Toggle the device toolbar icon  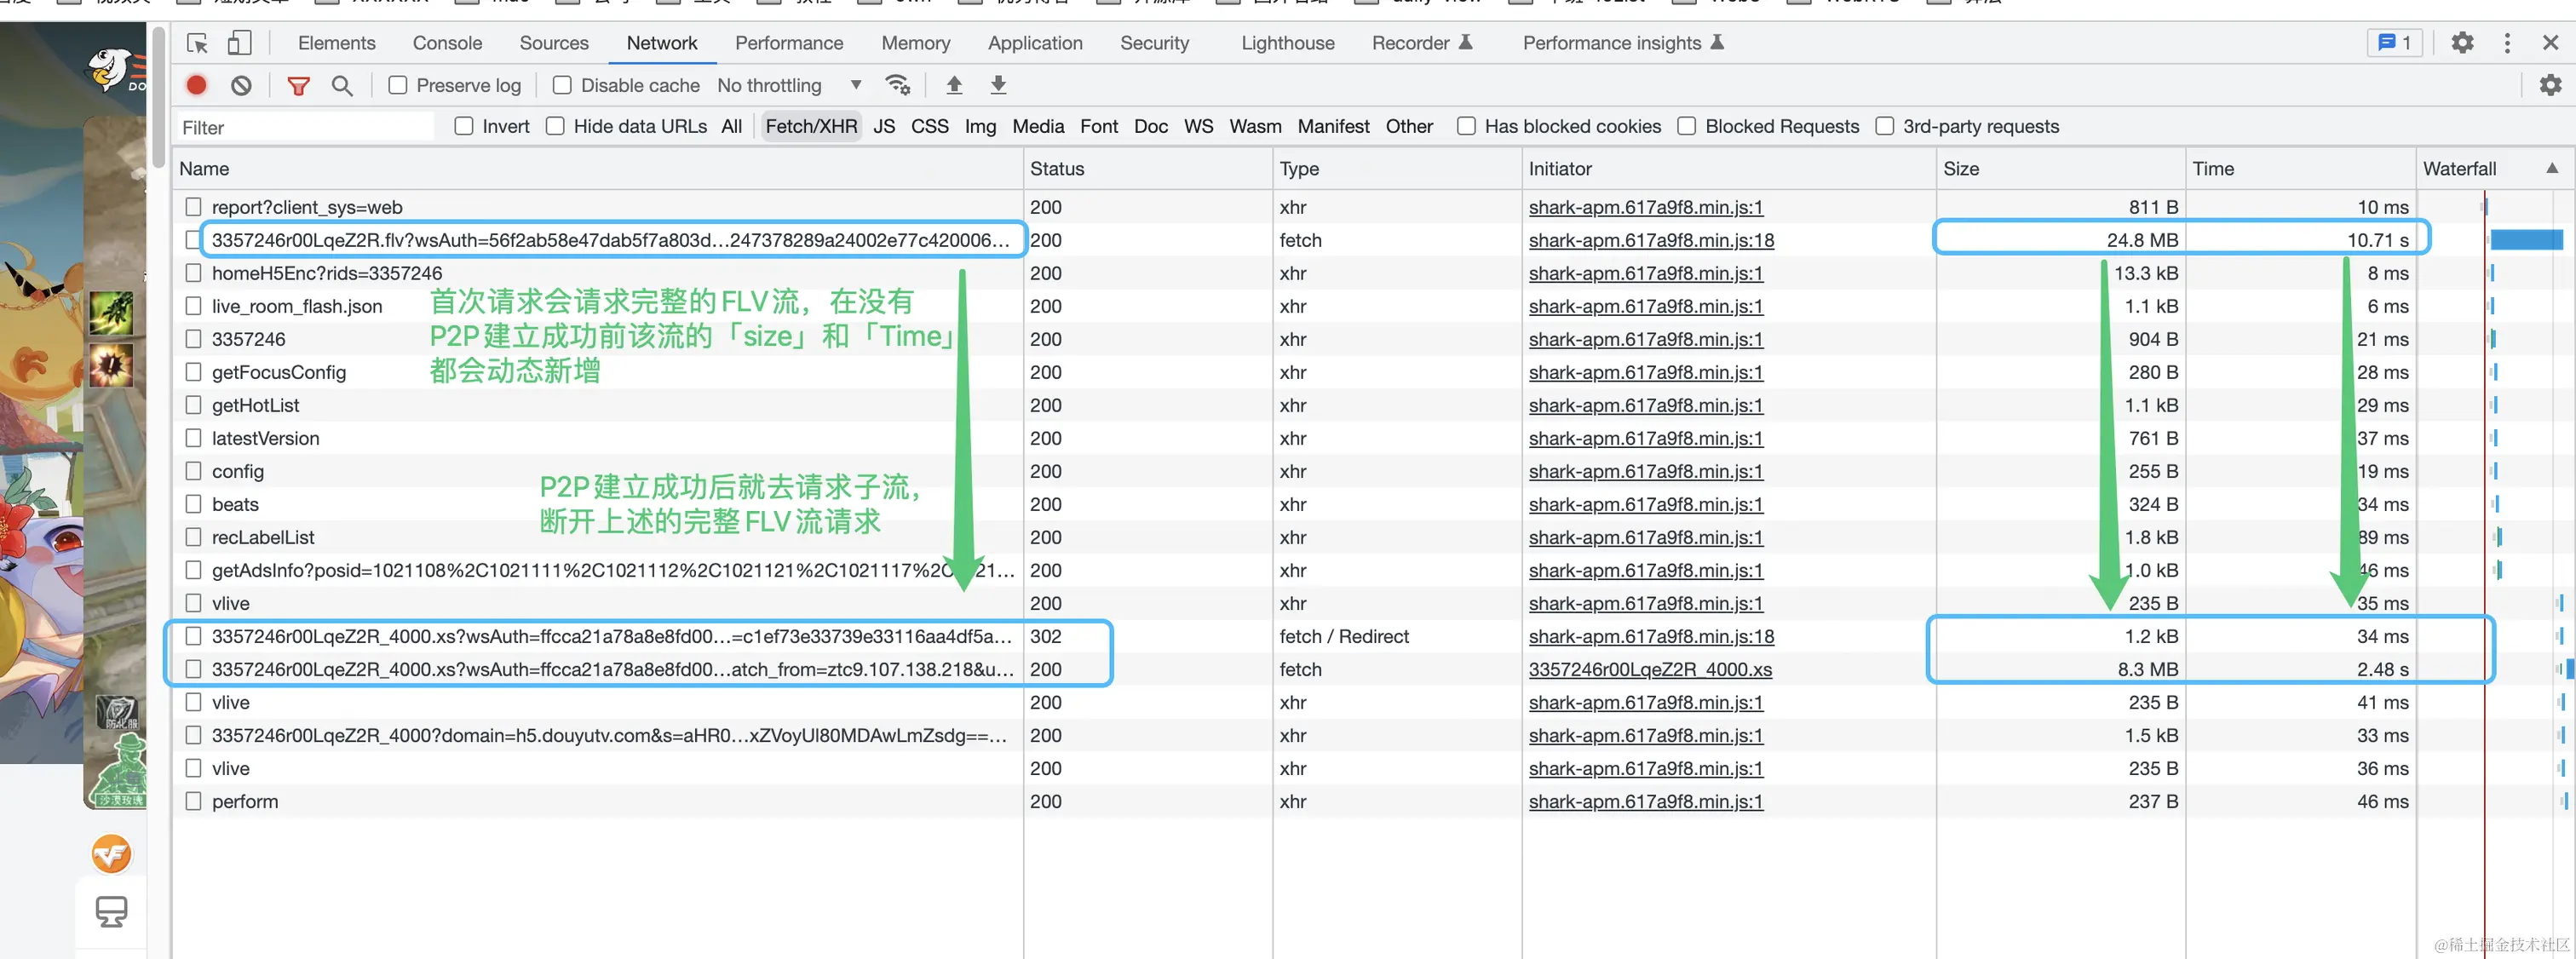[239, 43]
